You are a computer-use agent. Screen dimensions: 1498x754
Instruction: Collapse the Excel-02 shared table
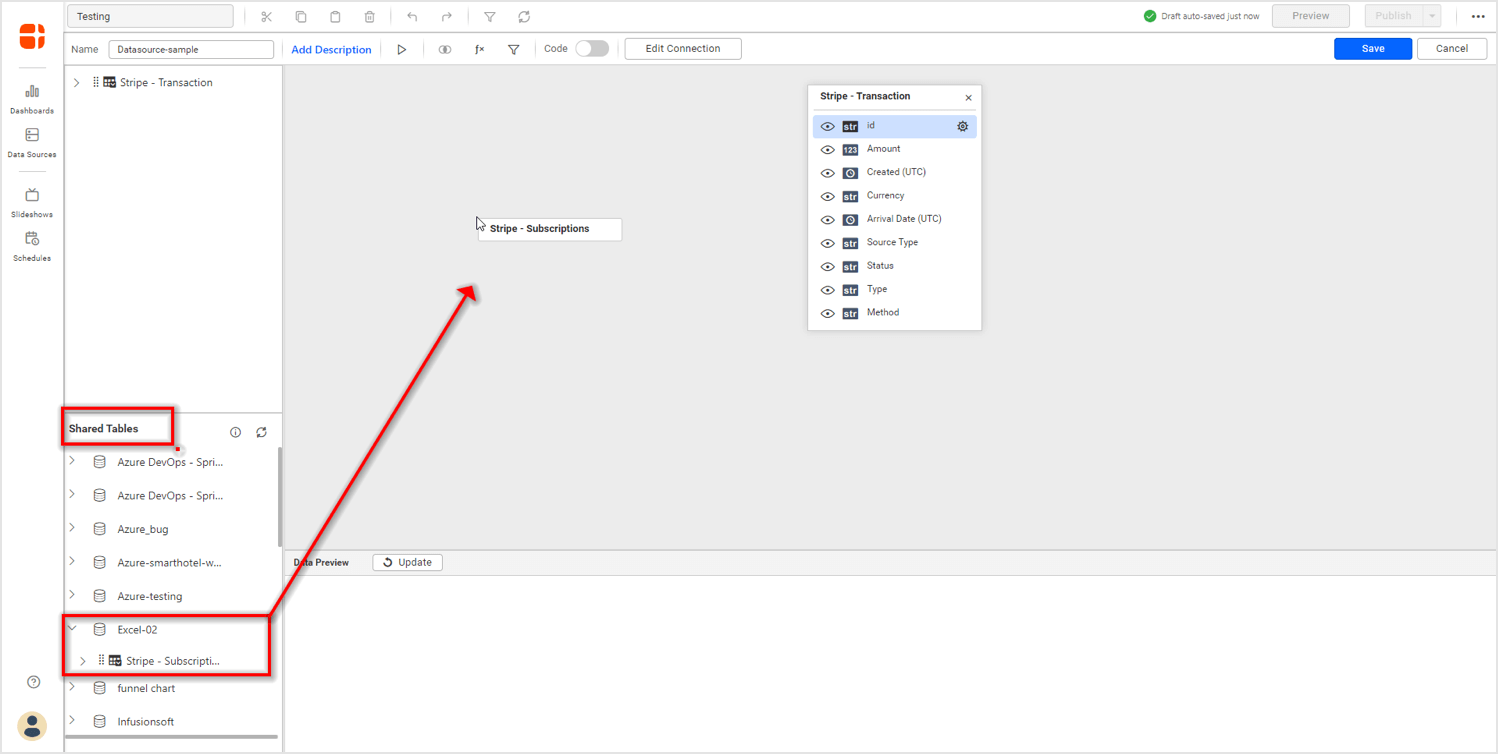tap(70, 629)
